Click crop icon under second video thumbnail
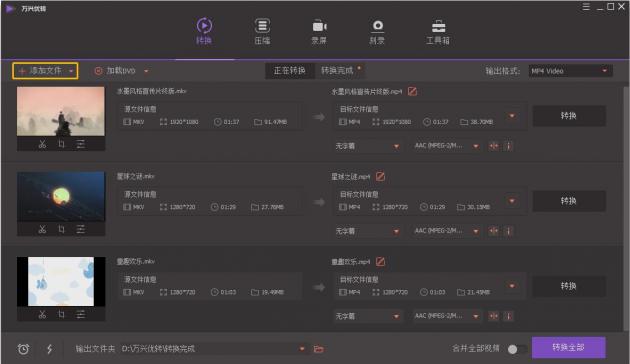The width and height of the screenshot is (630, 364). tap(61, 229)
